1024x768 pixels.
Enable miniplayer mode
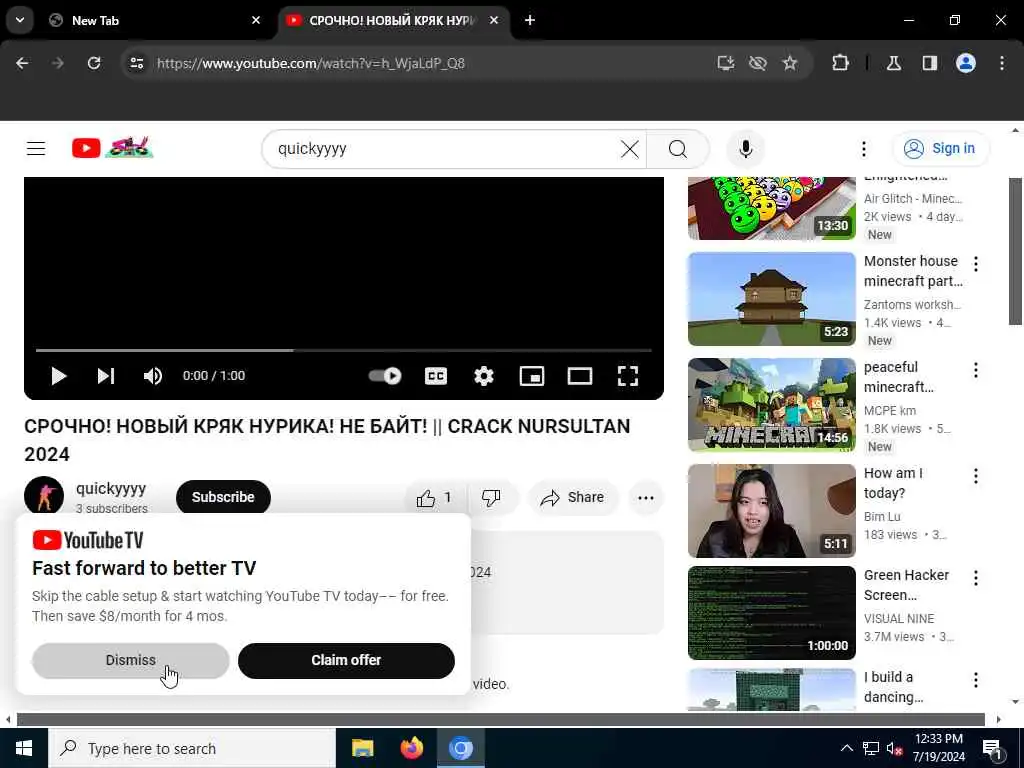[x=532, y=376]
